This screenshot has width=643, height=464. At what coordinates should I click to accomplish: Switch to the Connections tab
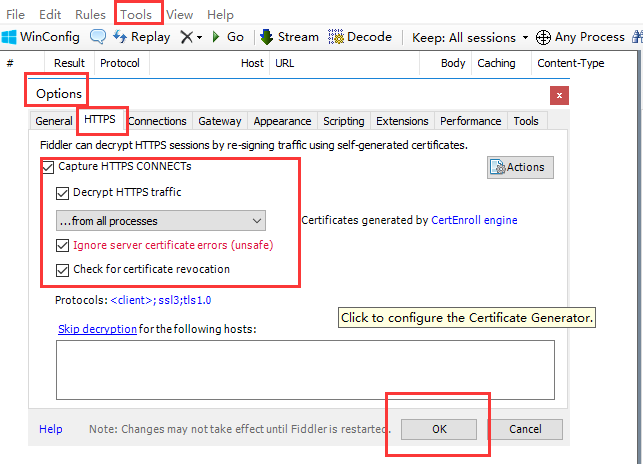point(157,121)
